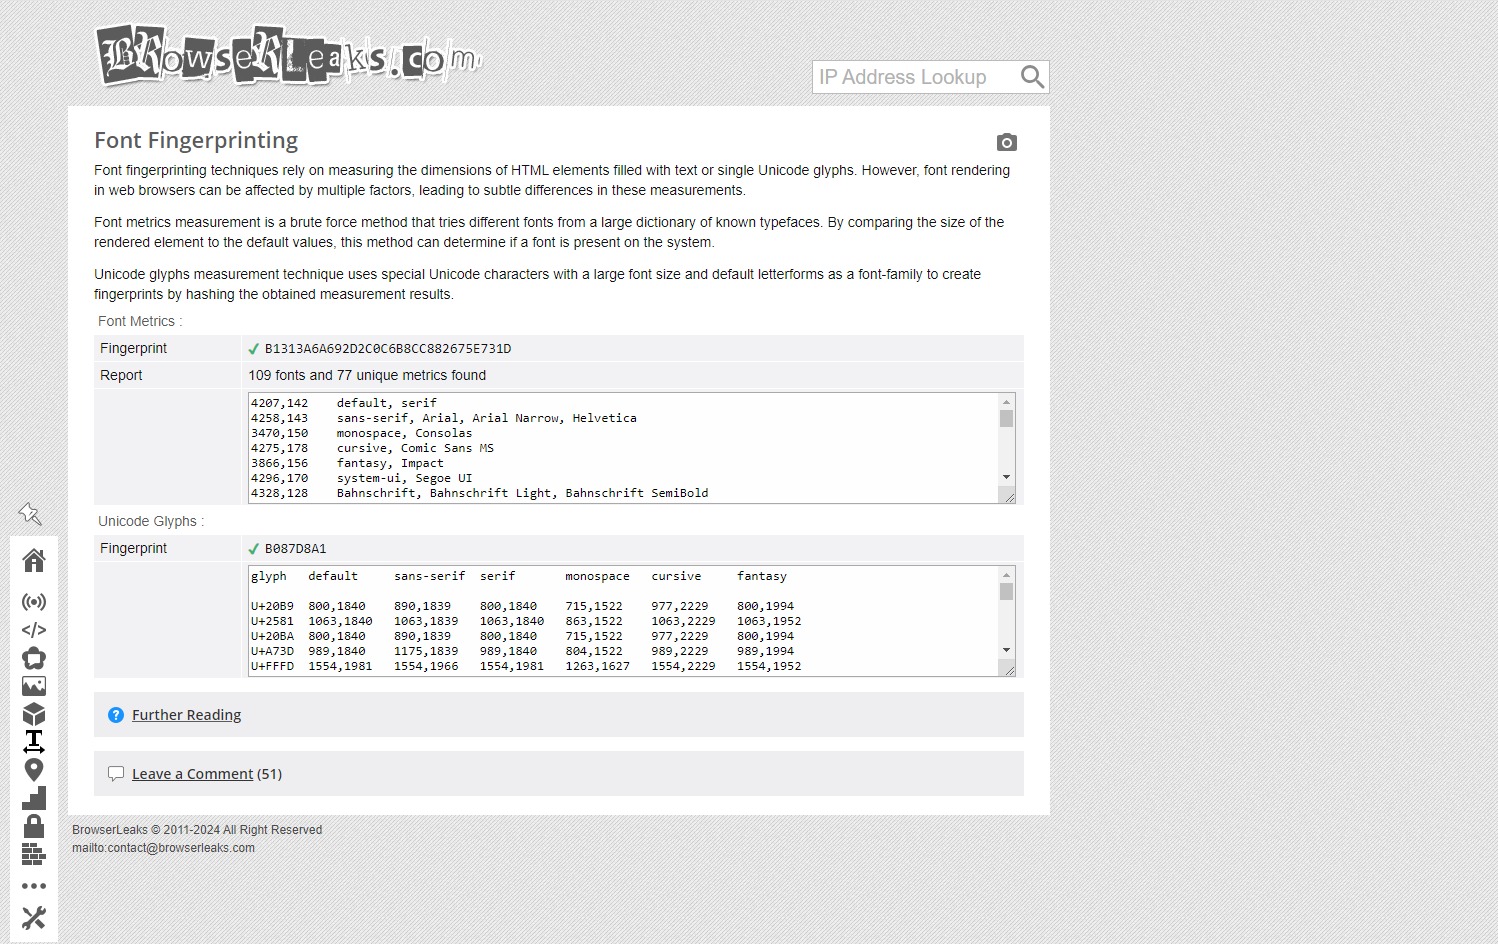Click resize handle of Unicode glyphs textarea
Viewport: 1498px width, 944px height.
pyautogui.click(x=1009, y=670)
